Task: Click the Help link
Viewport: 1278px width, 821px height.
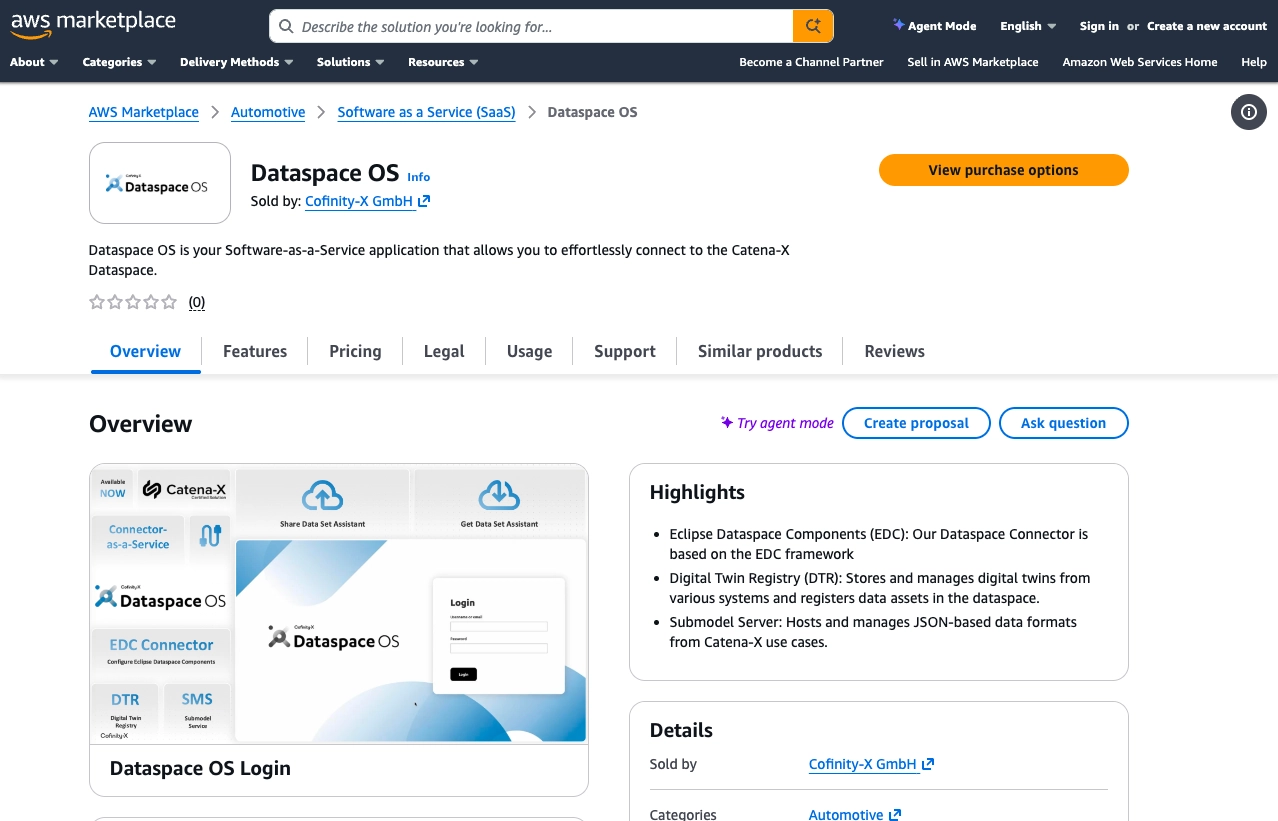Action: coord(1254,62)
